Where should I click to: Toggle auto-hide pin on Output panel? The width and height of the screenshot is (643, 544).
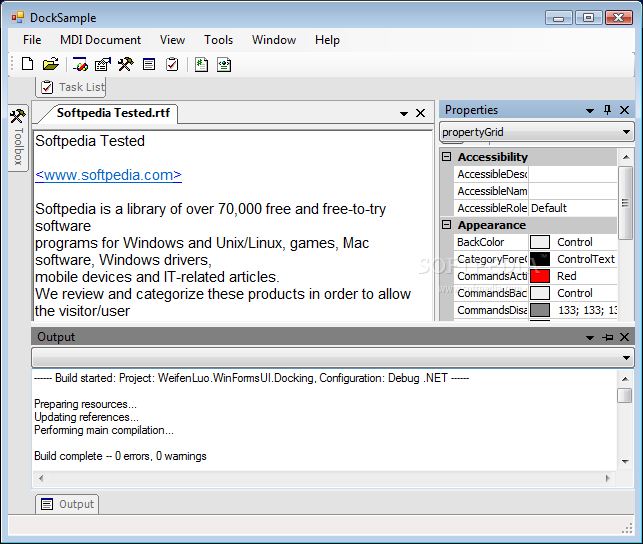[x=607, y=337]
